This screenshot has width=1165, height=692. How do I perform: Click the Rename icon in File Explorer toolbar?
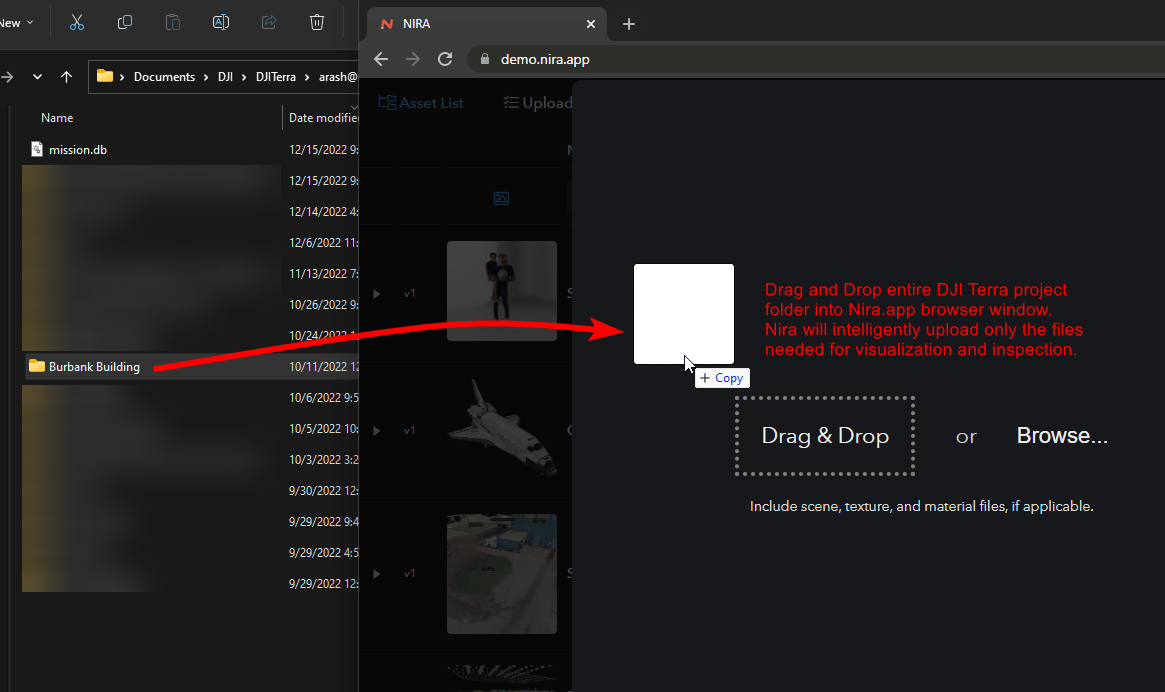(x=221, y=23)
